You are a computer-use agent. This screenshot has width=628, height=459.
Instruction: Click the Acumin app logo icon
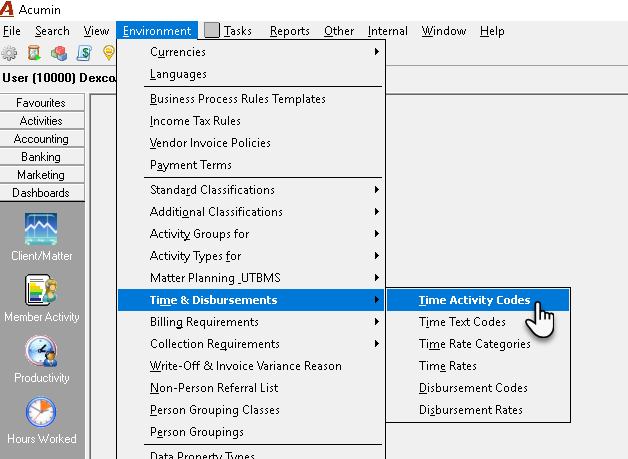coord(7,9)
